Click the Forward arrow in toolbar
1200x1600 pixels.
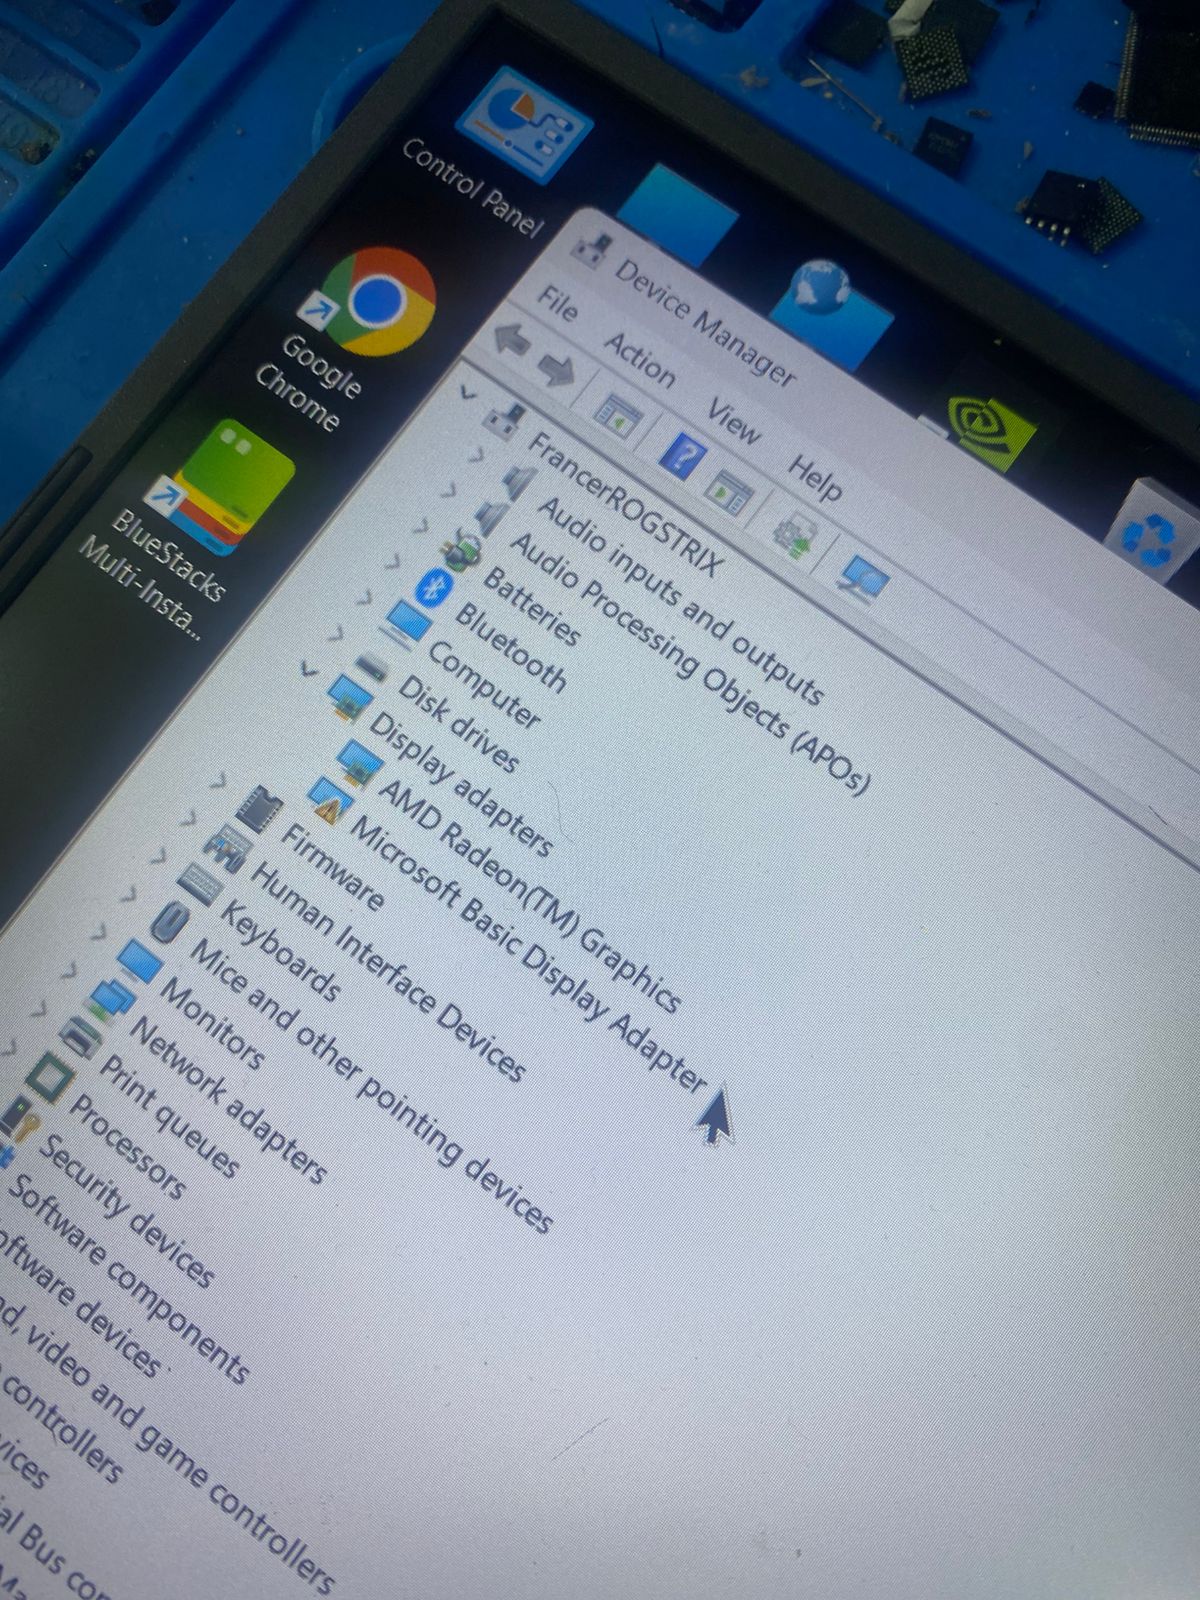tap(557, 369)
